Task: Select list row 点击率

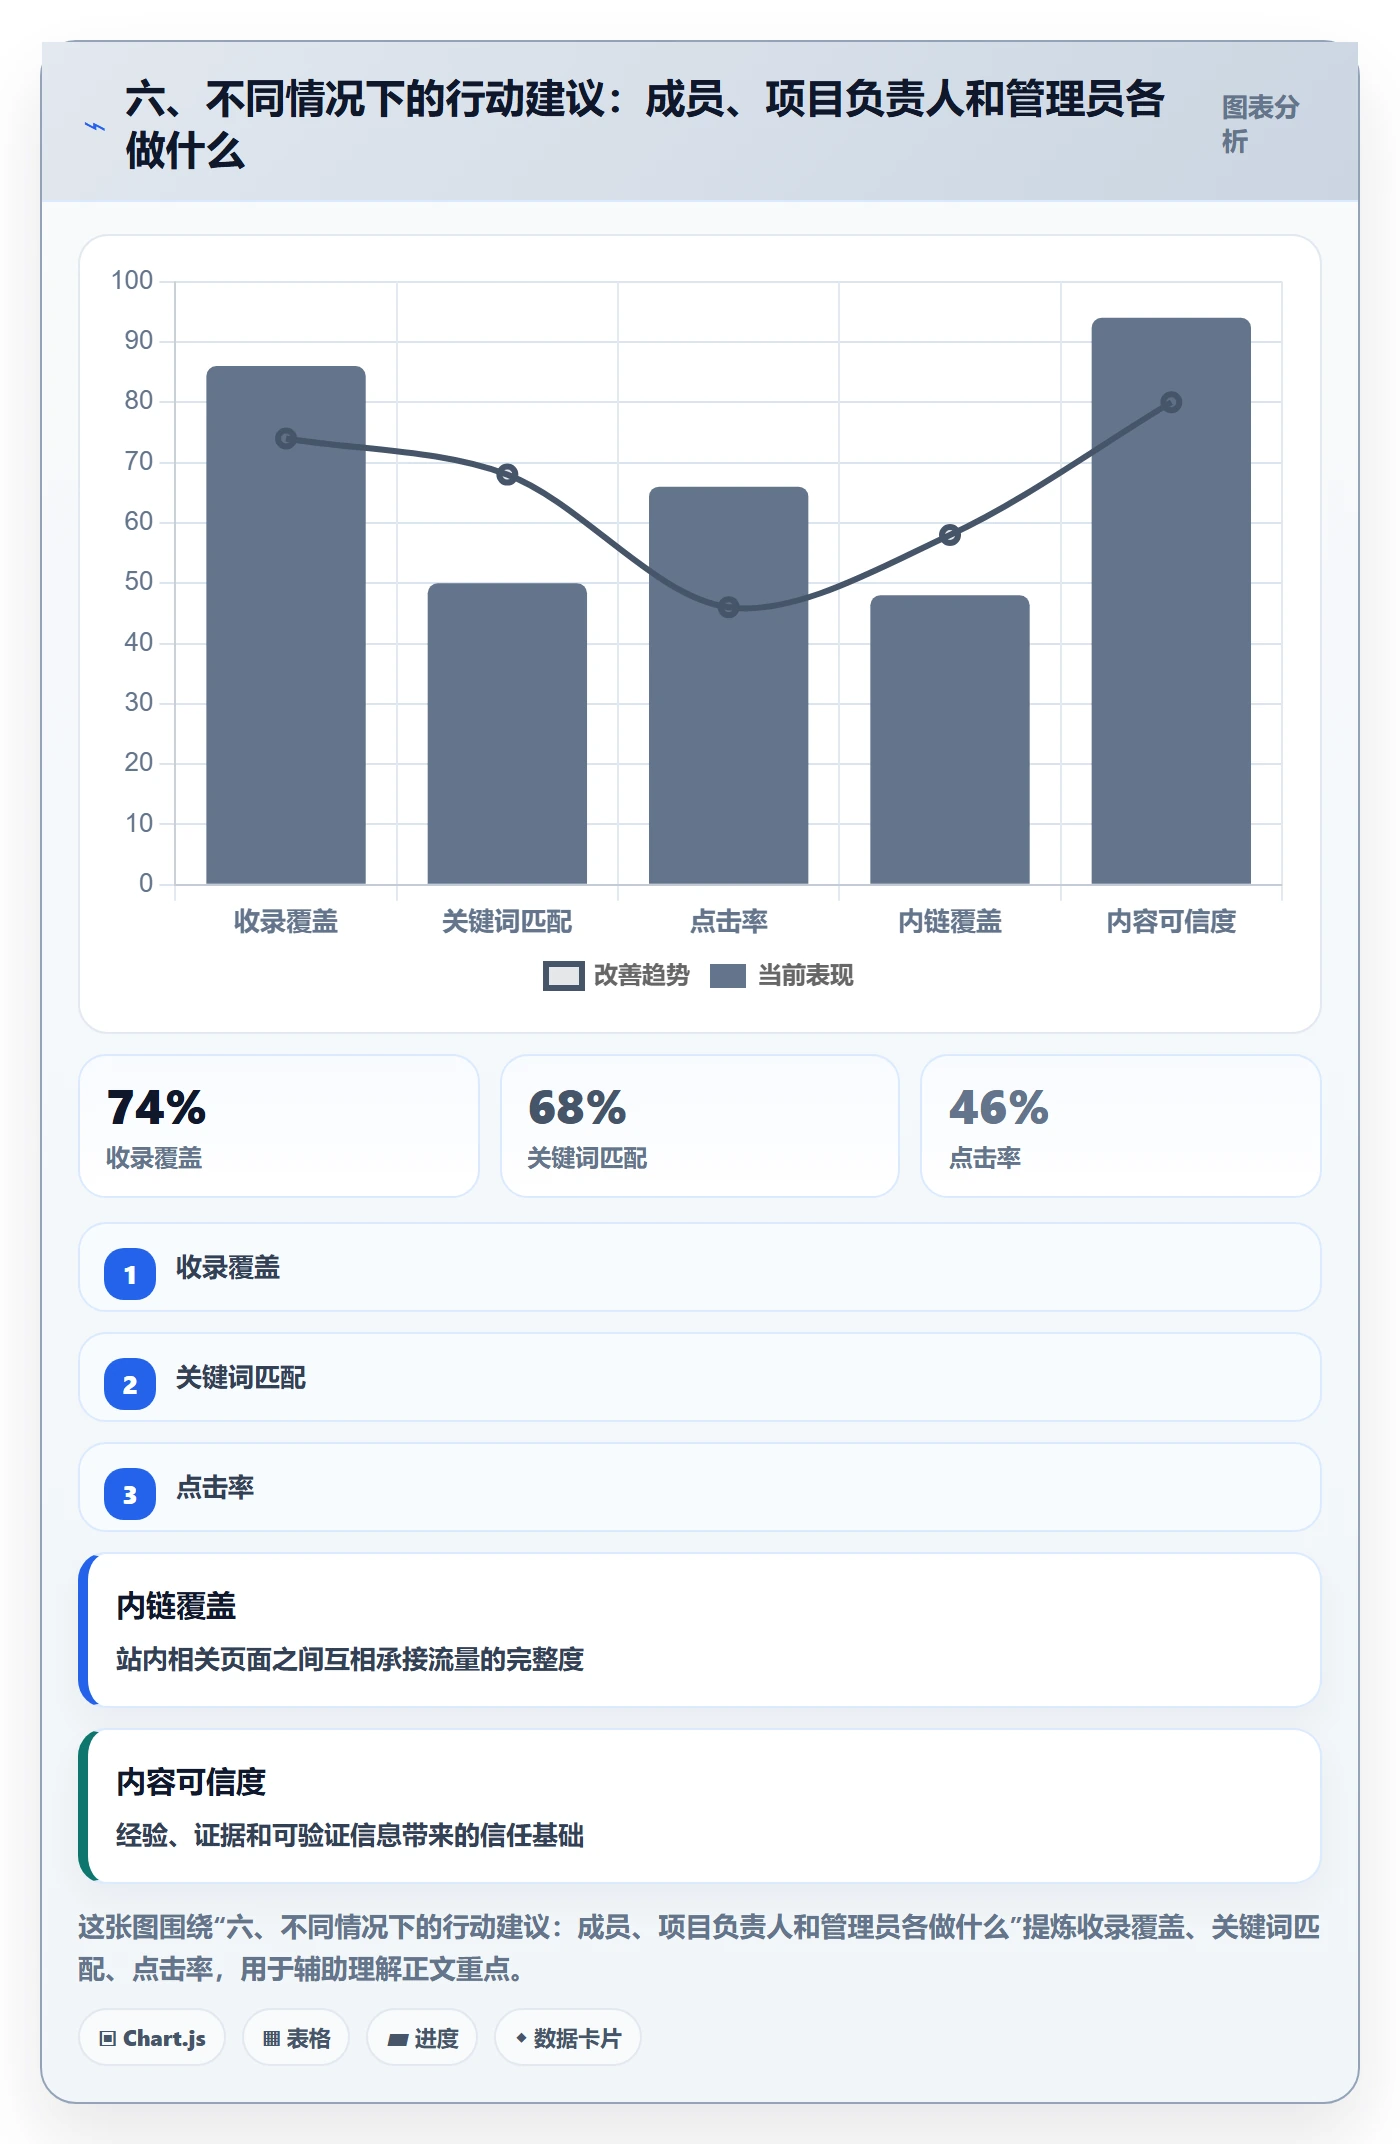Action: (700, 1487)
